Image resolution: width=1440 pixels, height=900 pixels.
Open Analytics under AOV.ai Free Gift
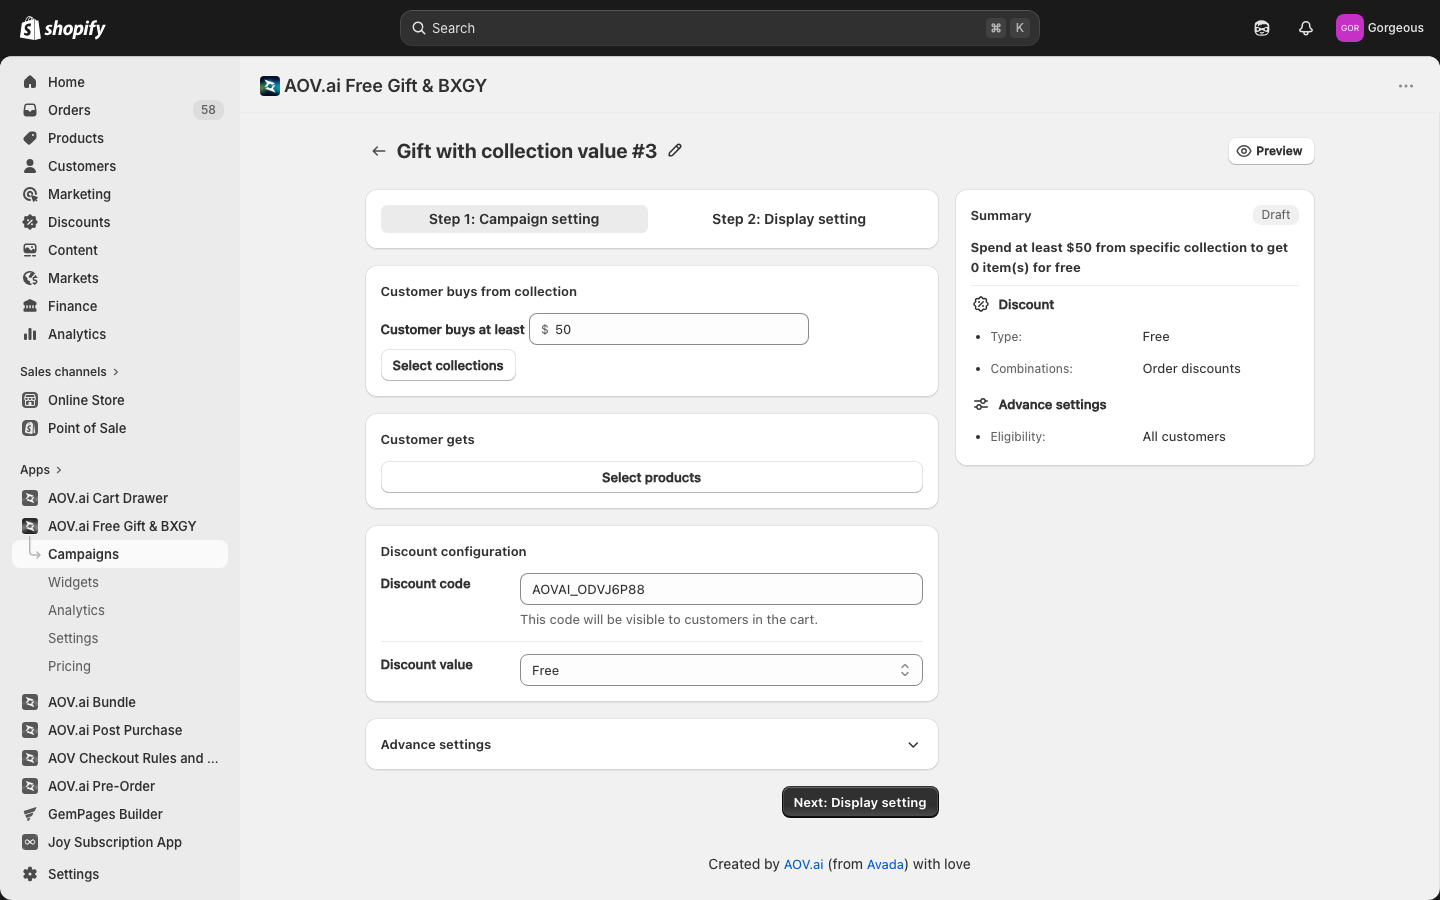[76, 610]
